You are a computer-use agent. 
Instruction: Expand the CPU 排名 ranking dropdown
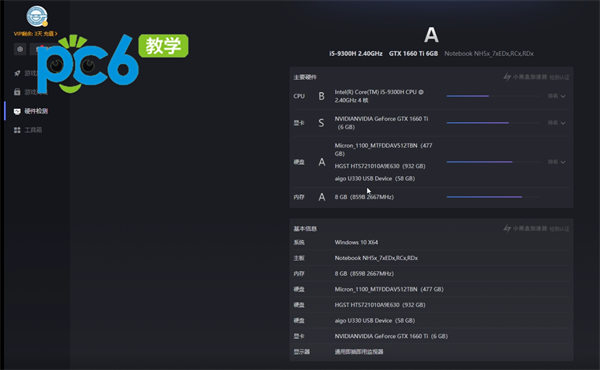coord(556,96)
